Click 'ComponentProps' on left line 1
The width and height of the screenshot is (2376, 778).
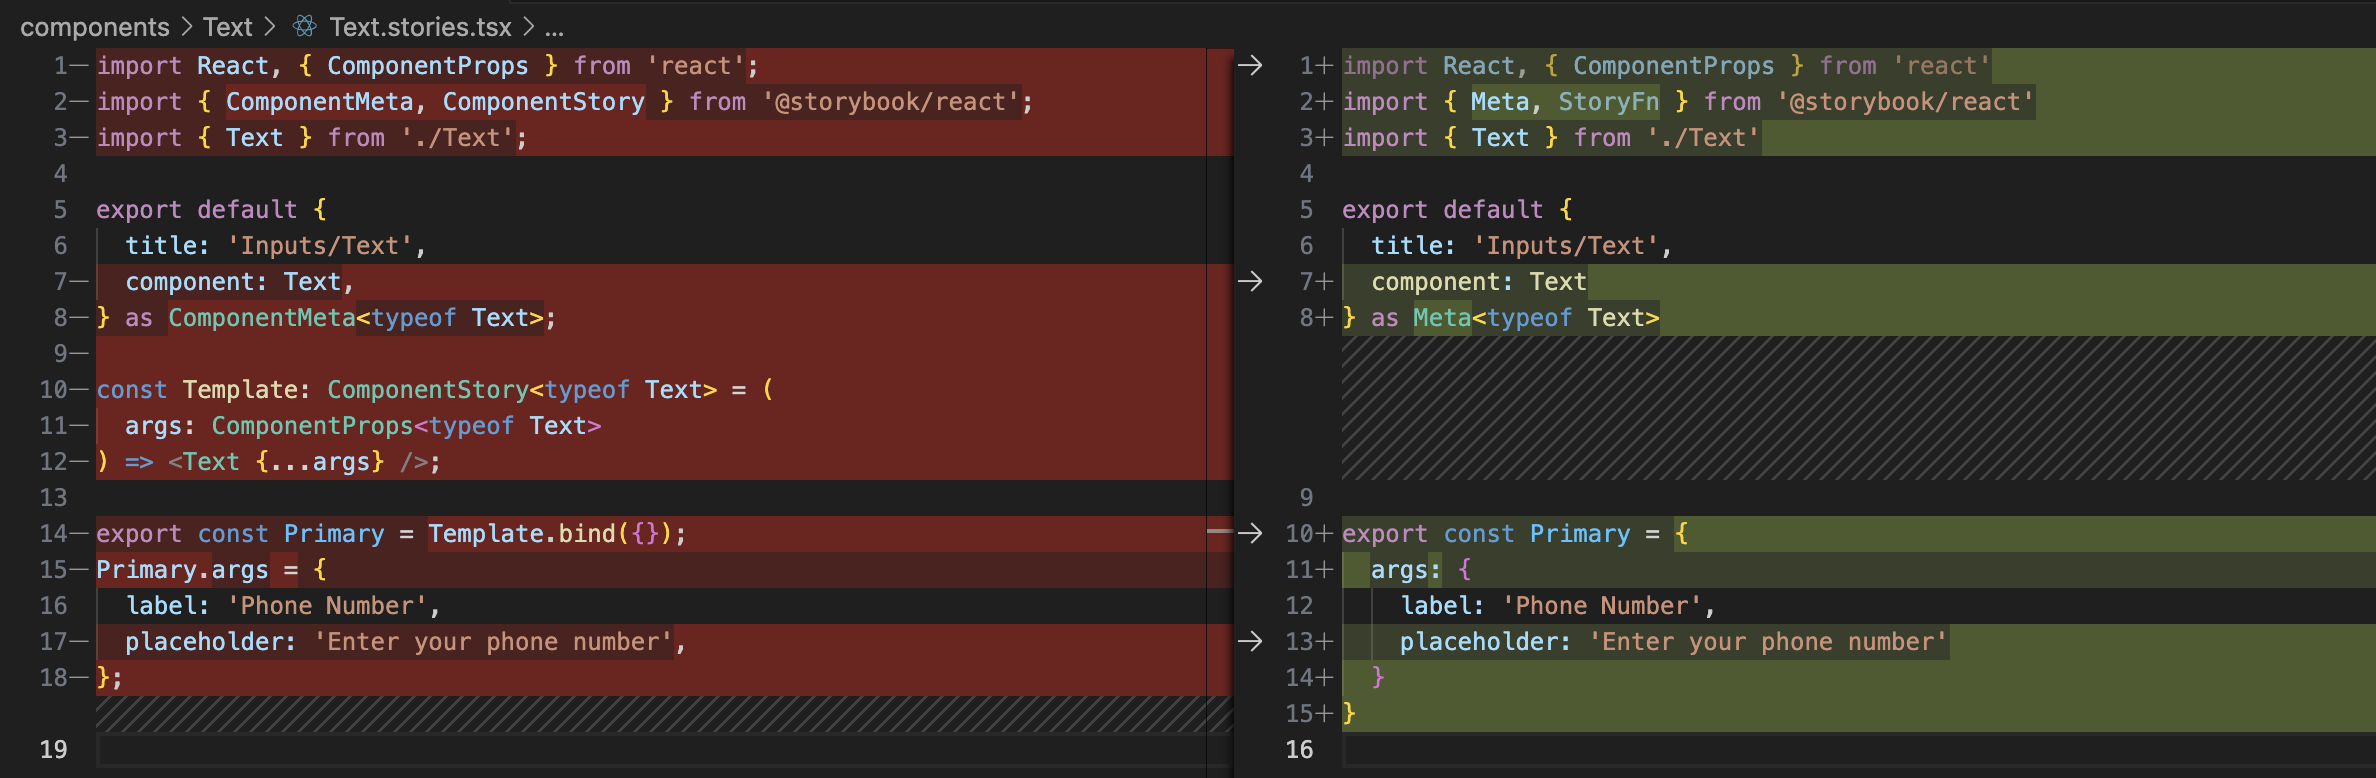tap(428, 66)
